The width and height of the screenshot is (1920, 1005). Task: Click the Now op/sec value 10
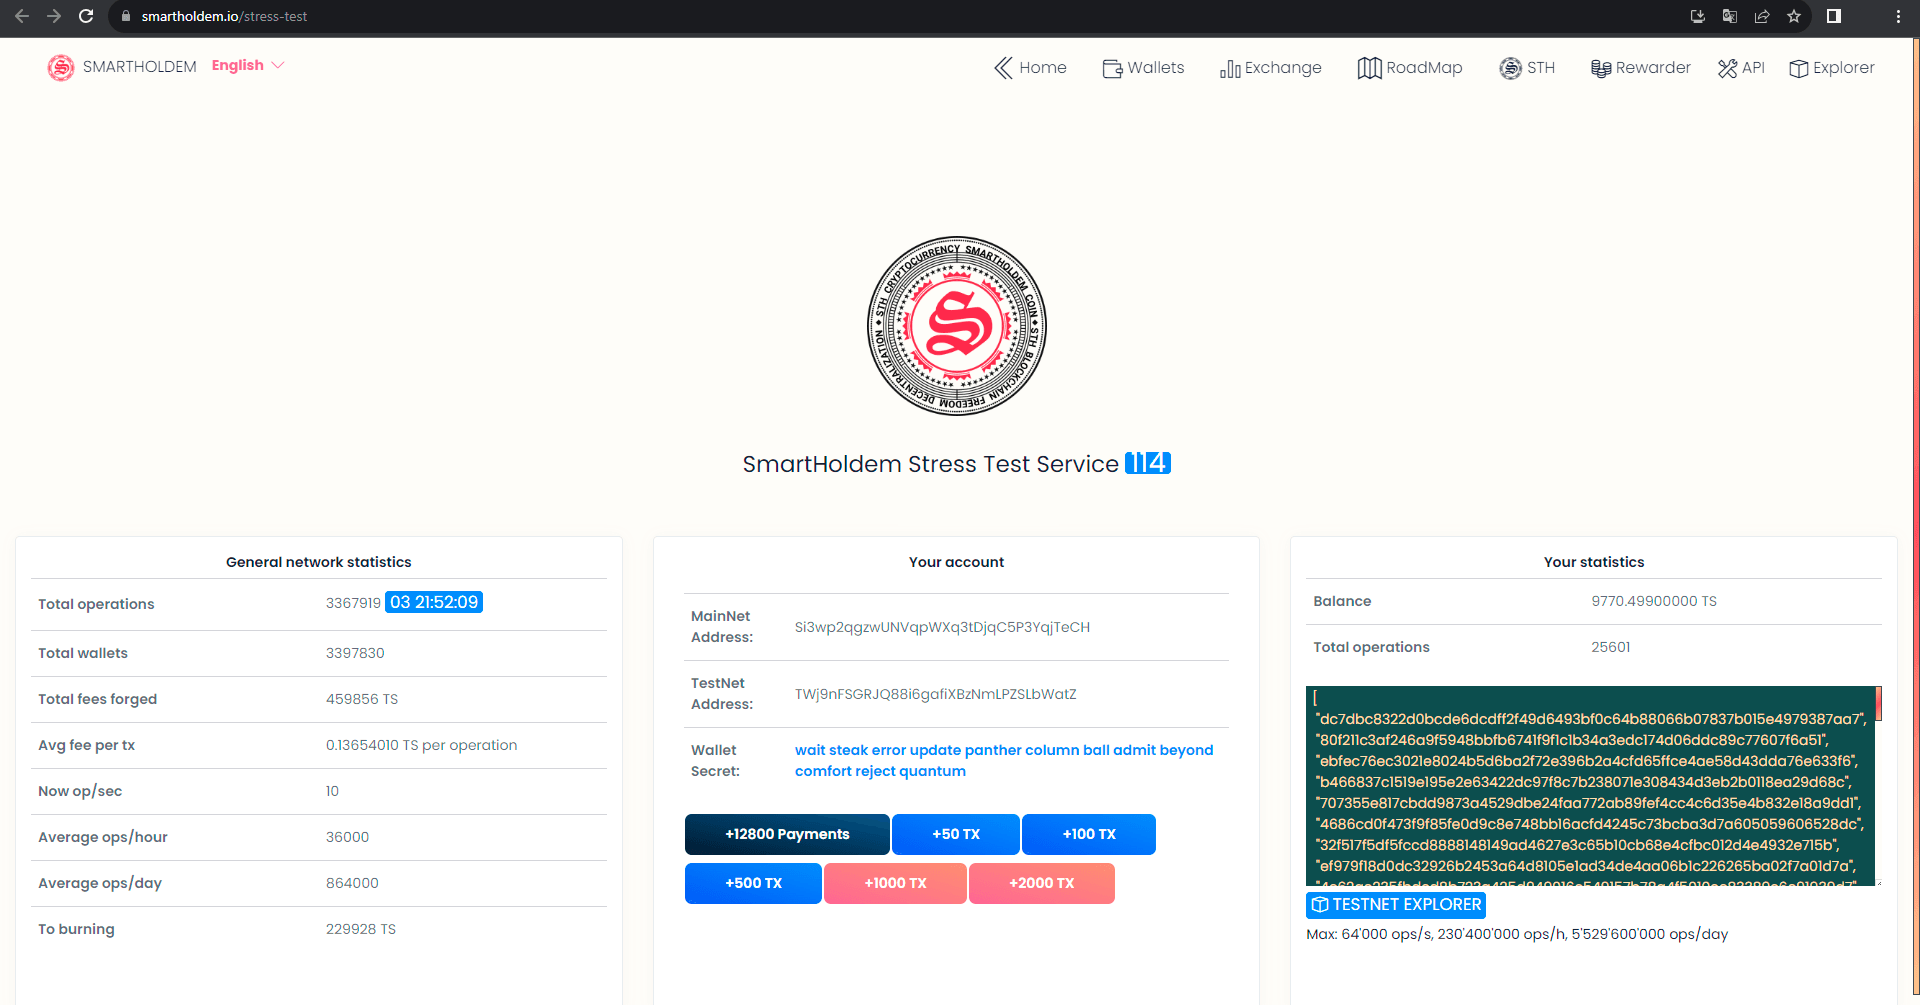332,791
